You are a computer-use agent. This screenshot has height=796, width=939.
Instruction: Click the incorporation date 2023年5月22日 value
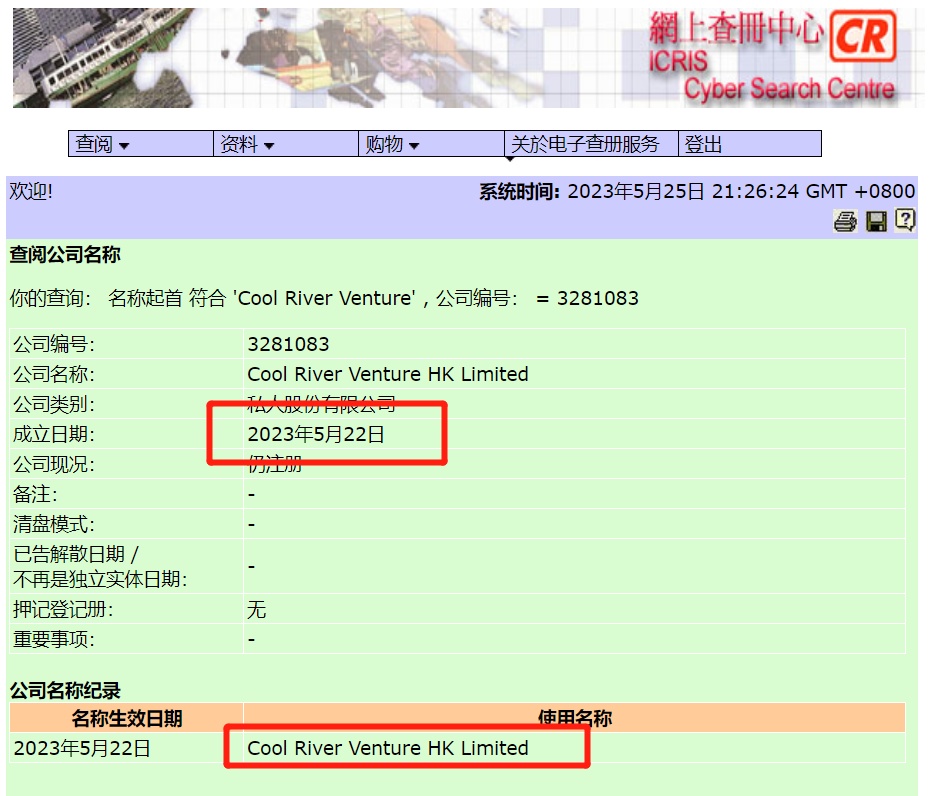click(316, 434)
